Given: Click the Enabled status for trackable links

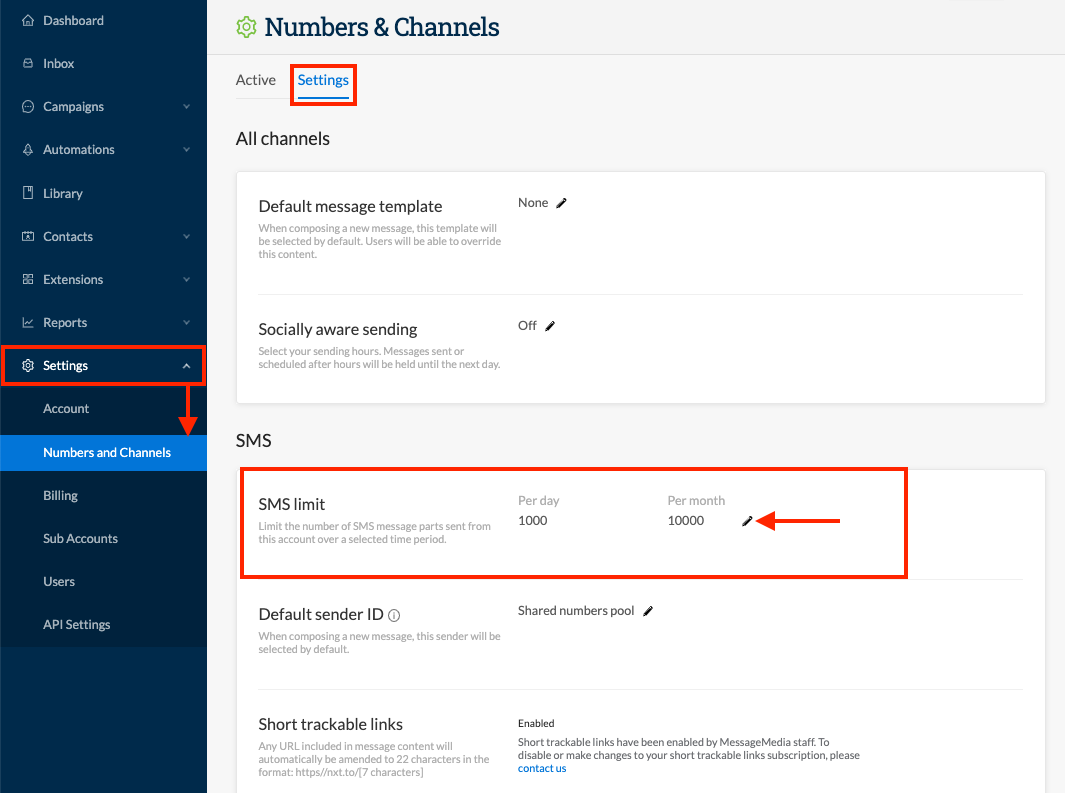Looking at the screenshot, I should pos(536,724).
